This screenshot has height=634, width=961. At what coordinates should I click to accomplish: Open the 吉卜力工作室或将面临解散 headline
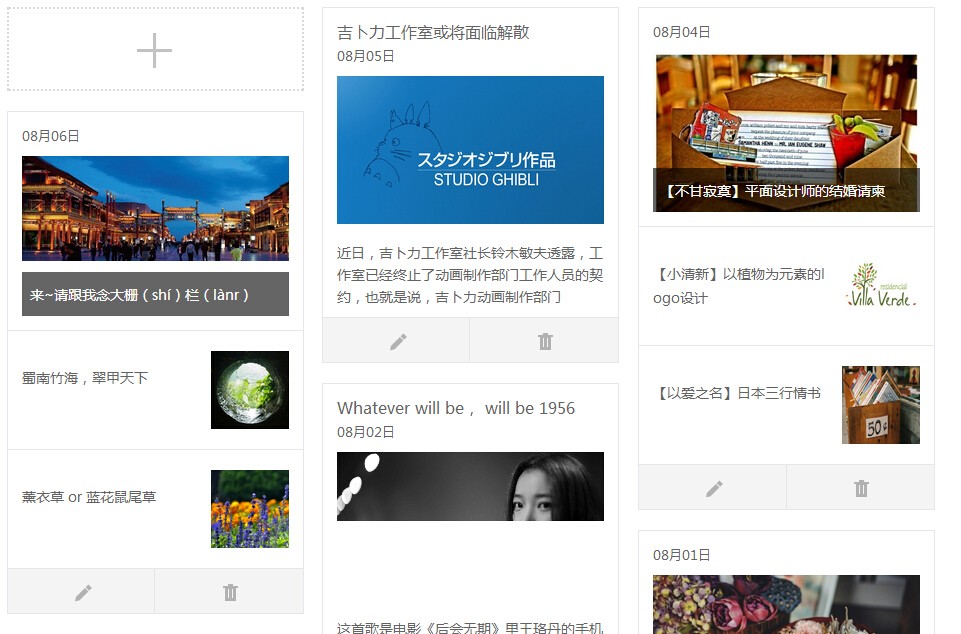pos(433,32)
